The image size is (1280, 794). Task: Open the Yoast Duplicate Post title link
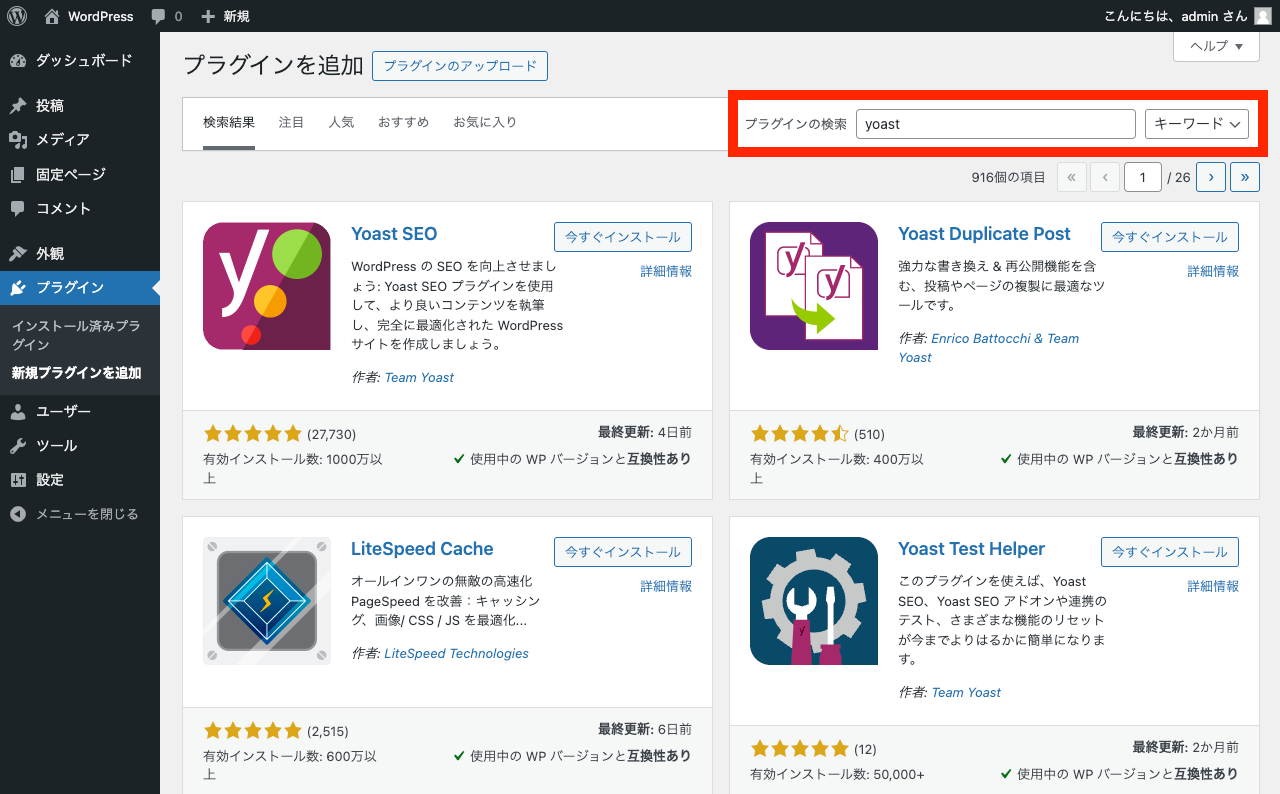[984, 234]
